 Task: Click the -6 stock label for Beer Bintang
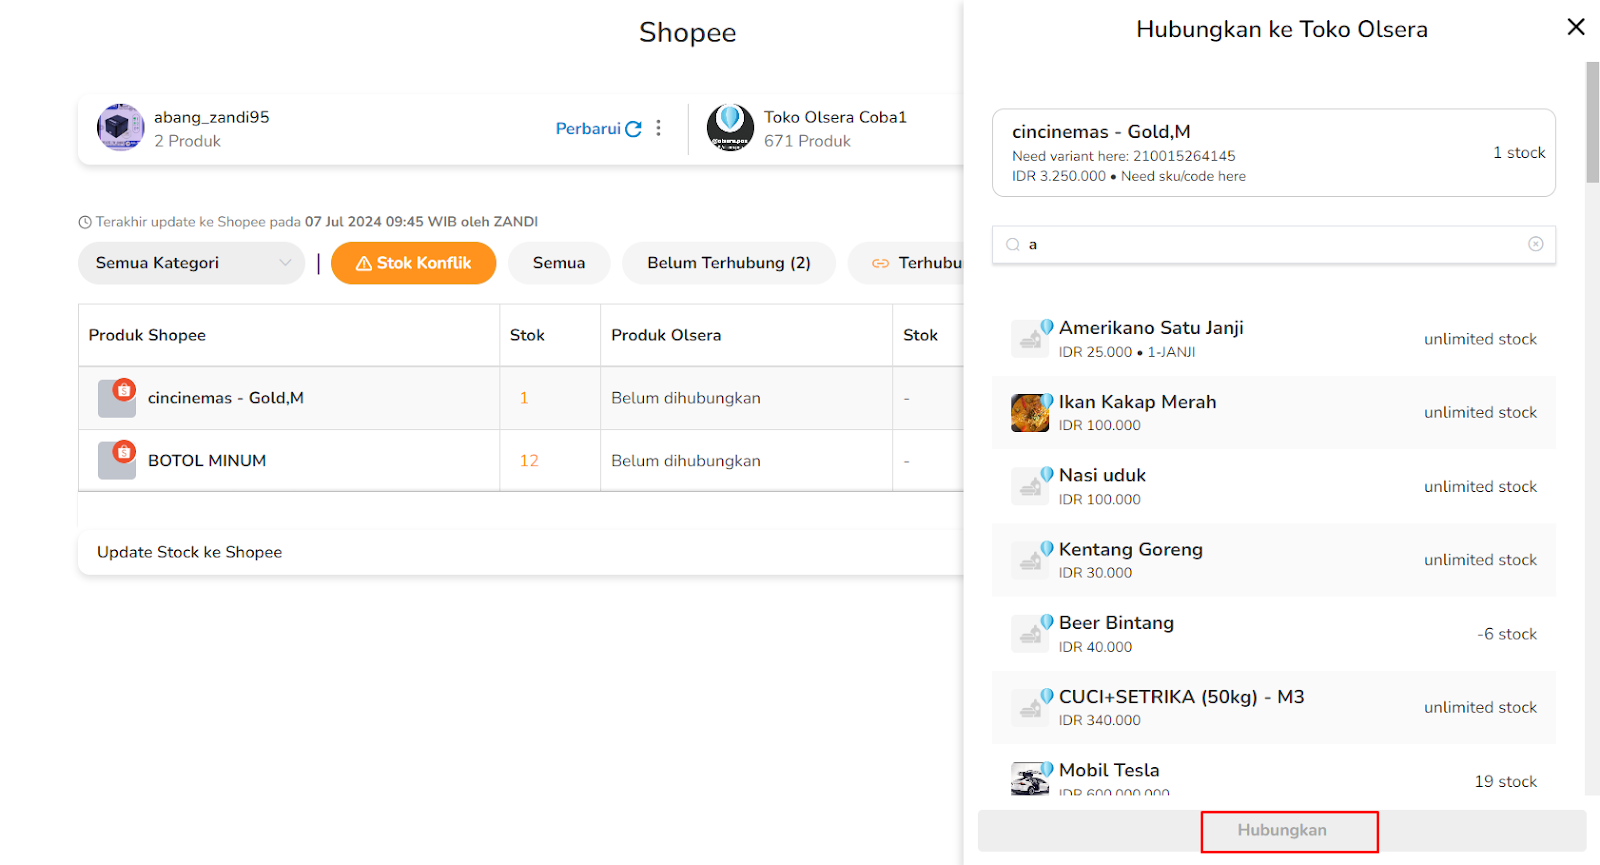1507,634
